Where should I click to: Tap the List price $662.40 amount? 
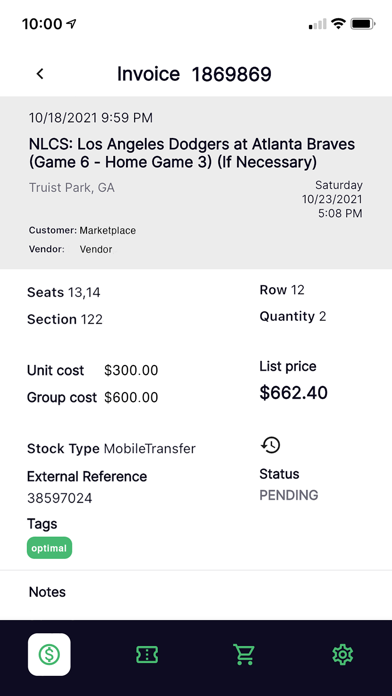(293, 393)
